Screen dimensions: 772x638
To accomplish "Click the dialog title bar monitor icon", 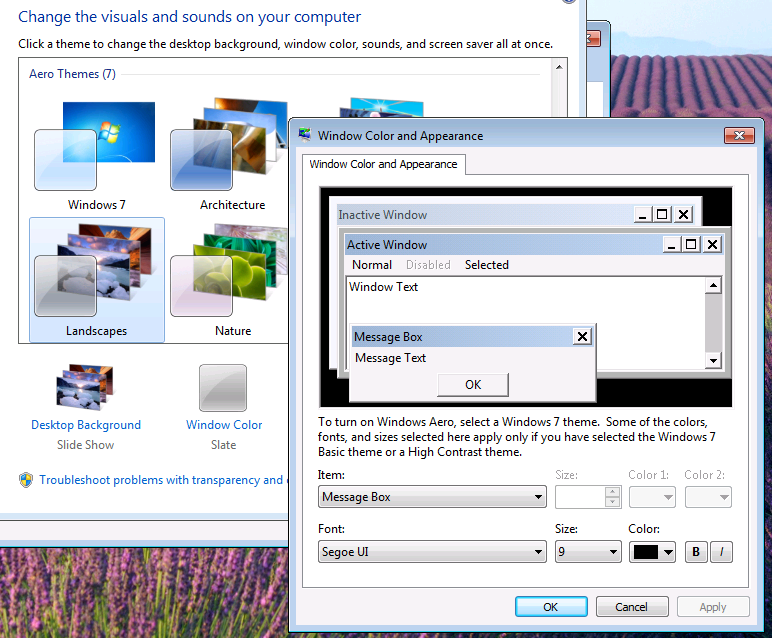I will coord(305,134).
